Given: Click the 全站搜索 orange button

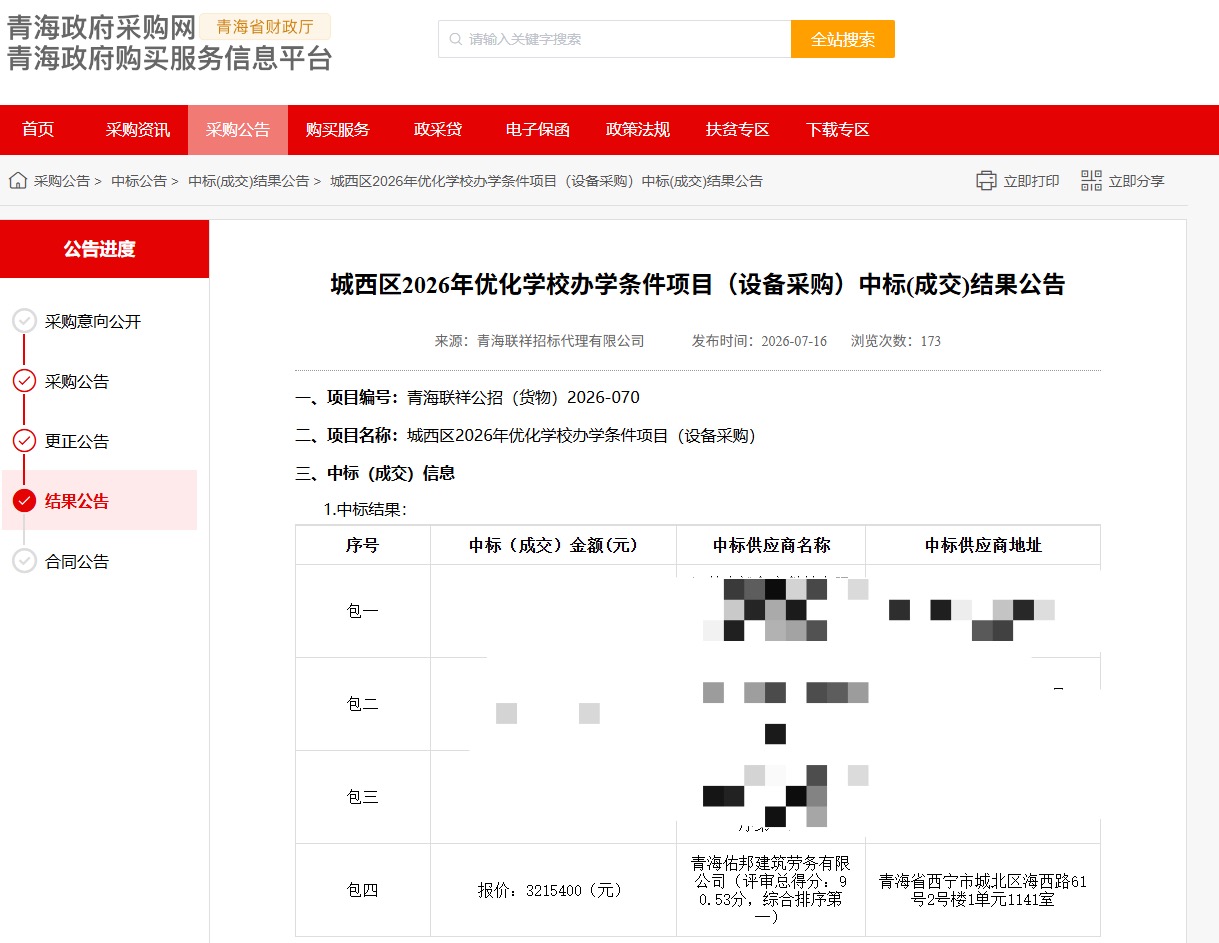Looking at the screenshot, I should tap(843, 39).
